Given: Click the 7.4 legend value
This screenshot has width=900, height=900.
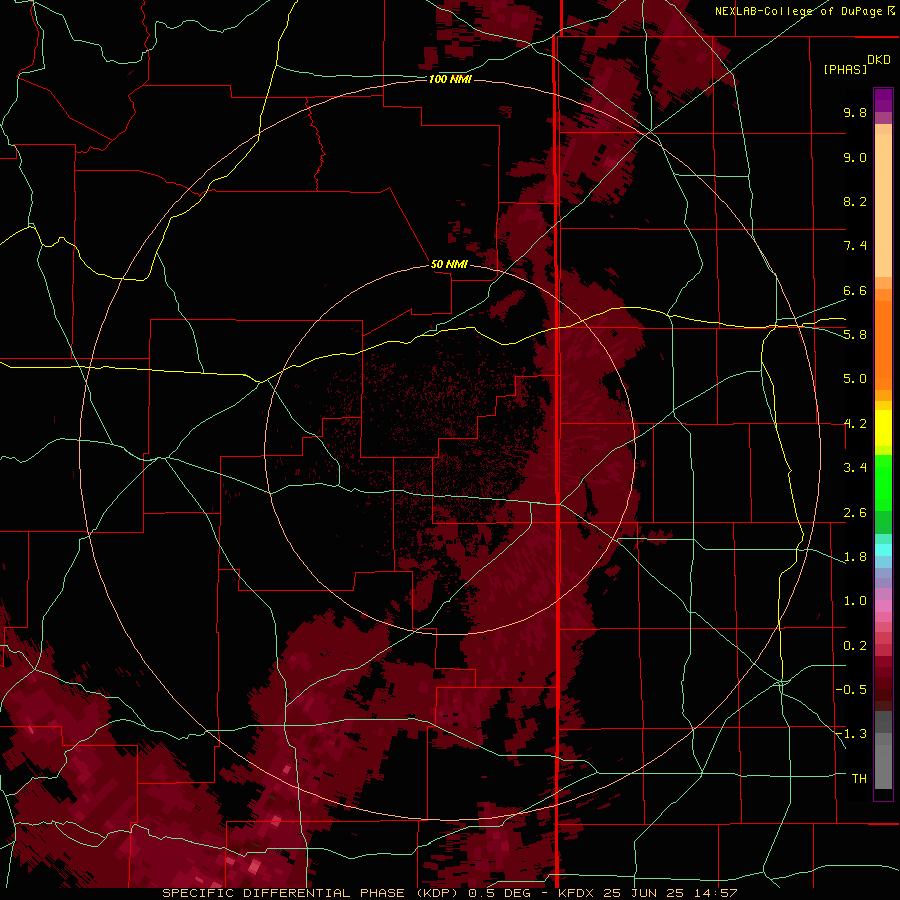Looking at the screenshot, I should [855, 246].
